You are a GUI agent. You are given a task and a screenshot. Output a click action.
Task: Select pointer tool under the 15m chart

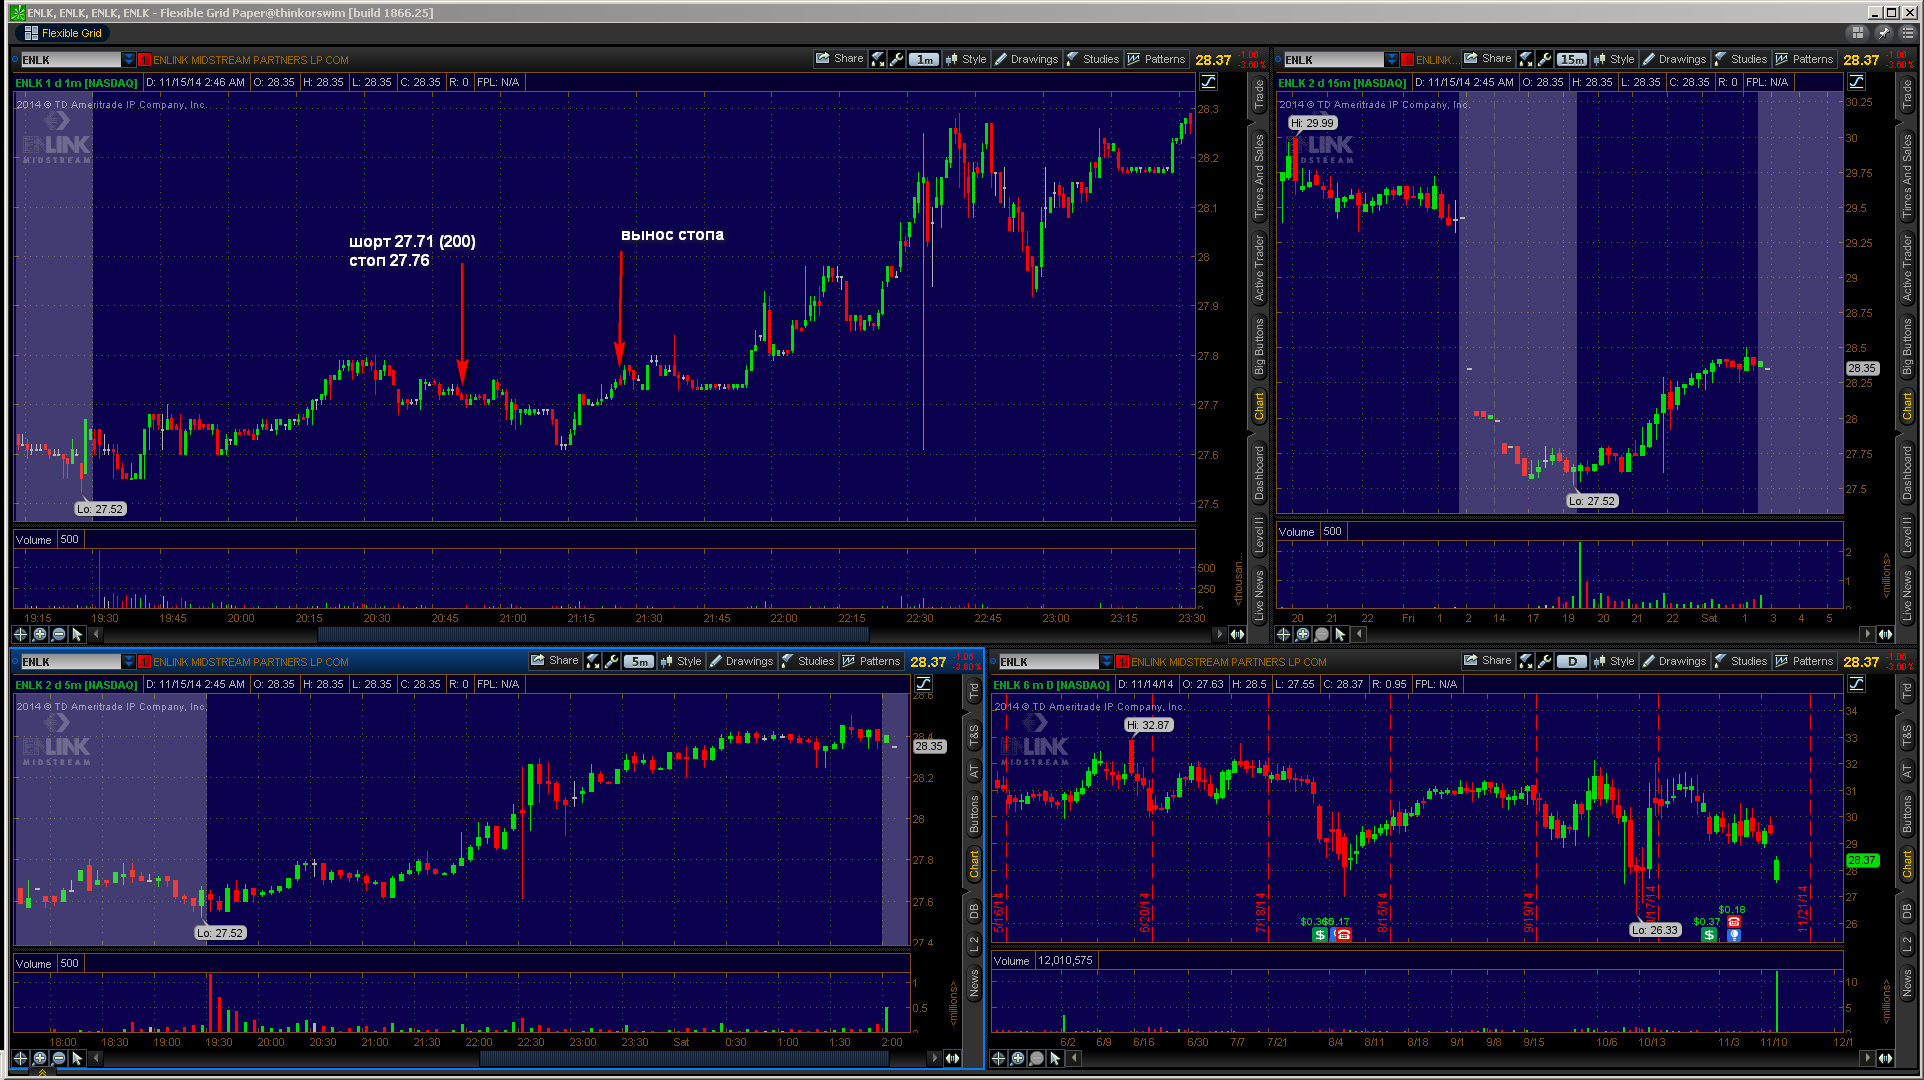(x=1340, y=634)
